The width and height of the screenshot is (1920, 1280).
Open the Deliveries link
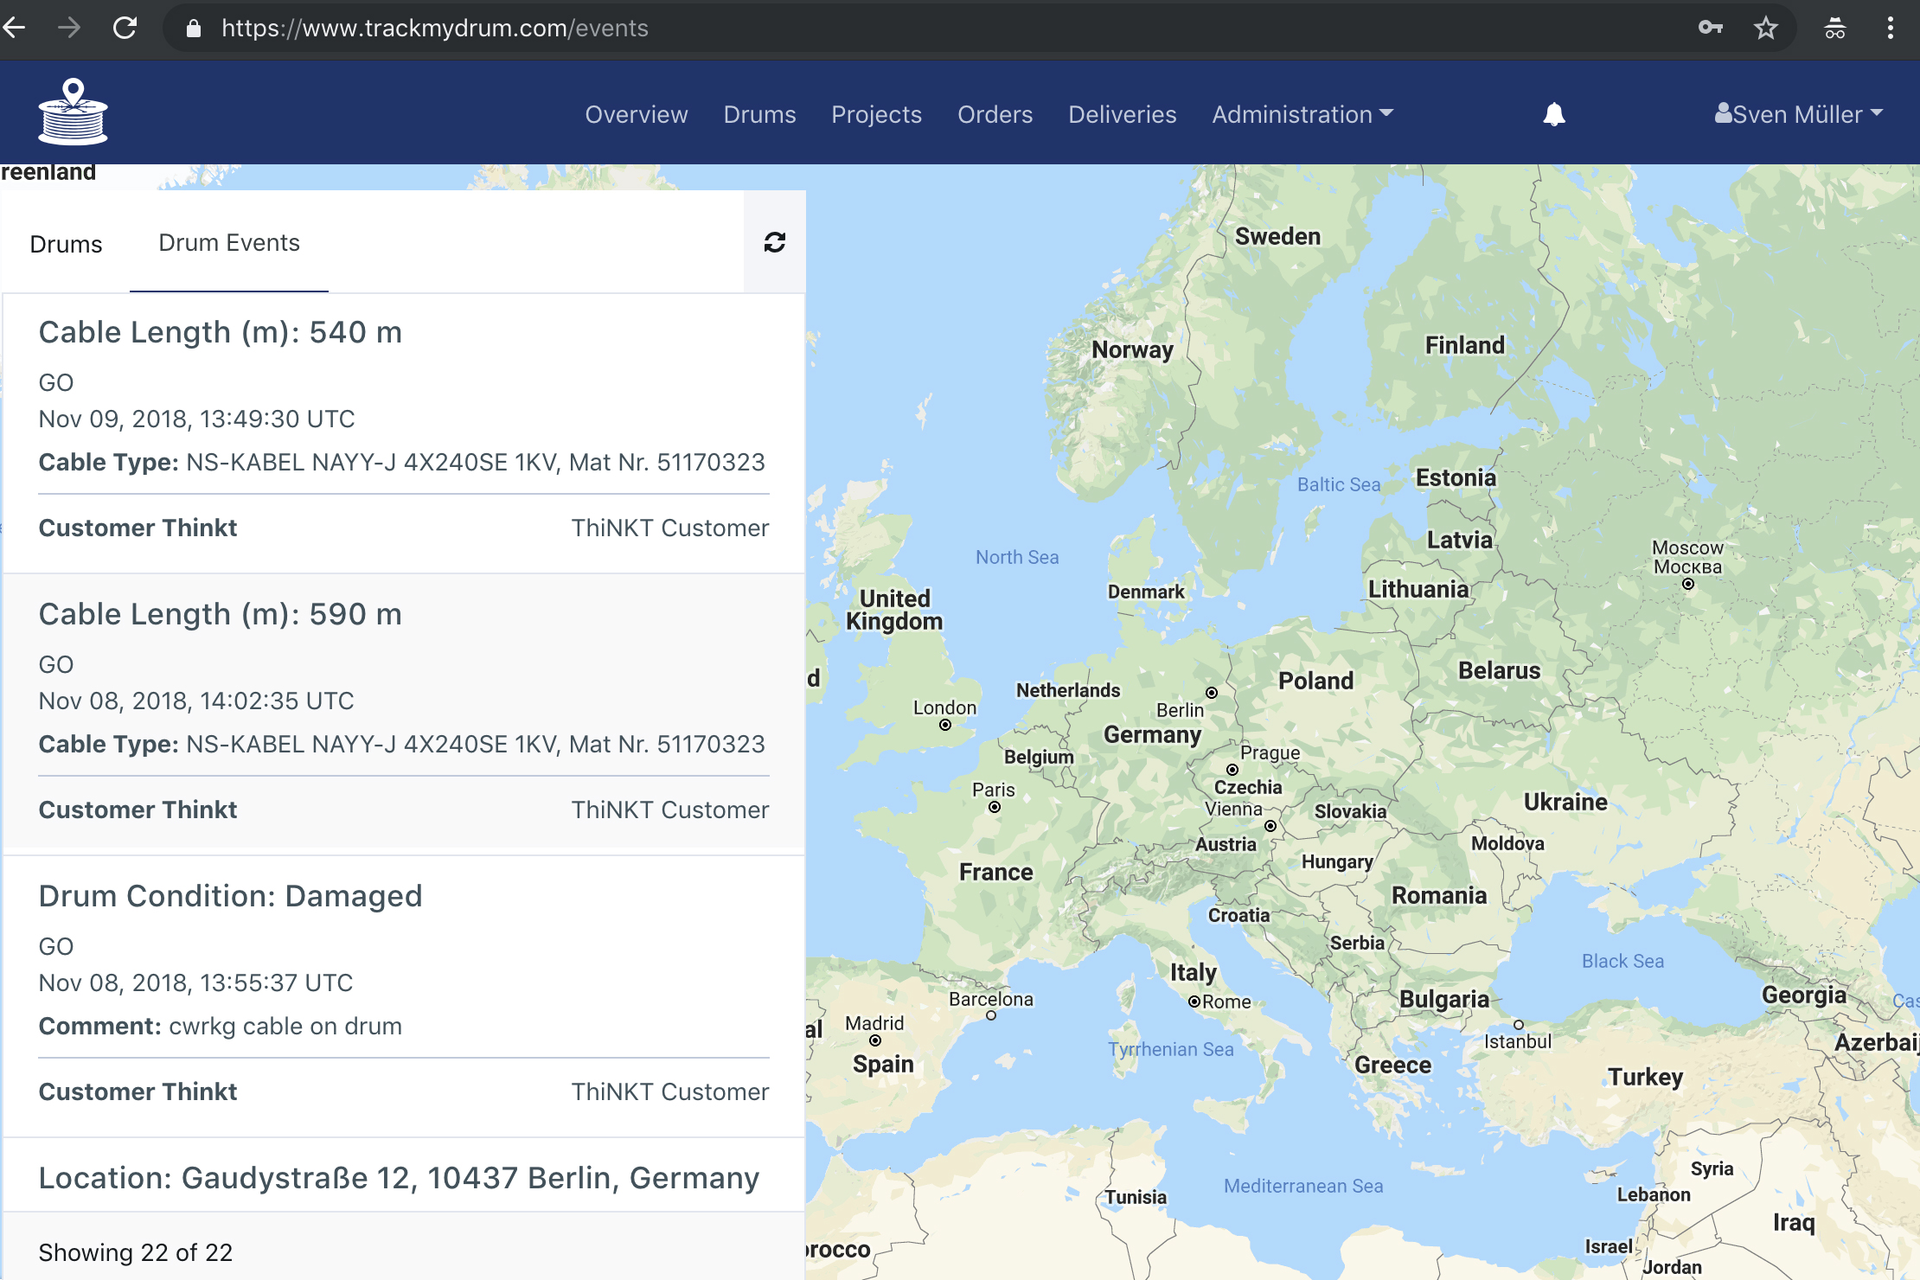coord(1122,114)
